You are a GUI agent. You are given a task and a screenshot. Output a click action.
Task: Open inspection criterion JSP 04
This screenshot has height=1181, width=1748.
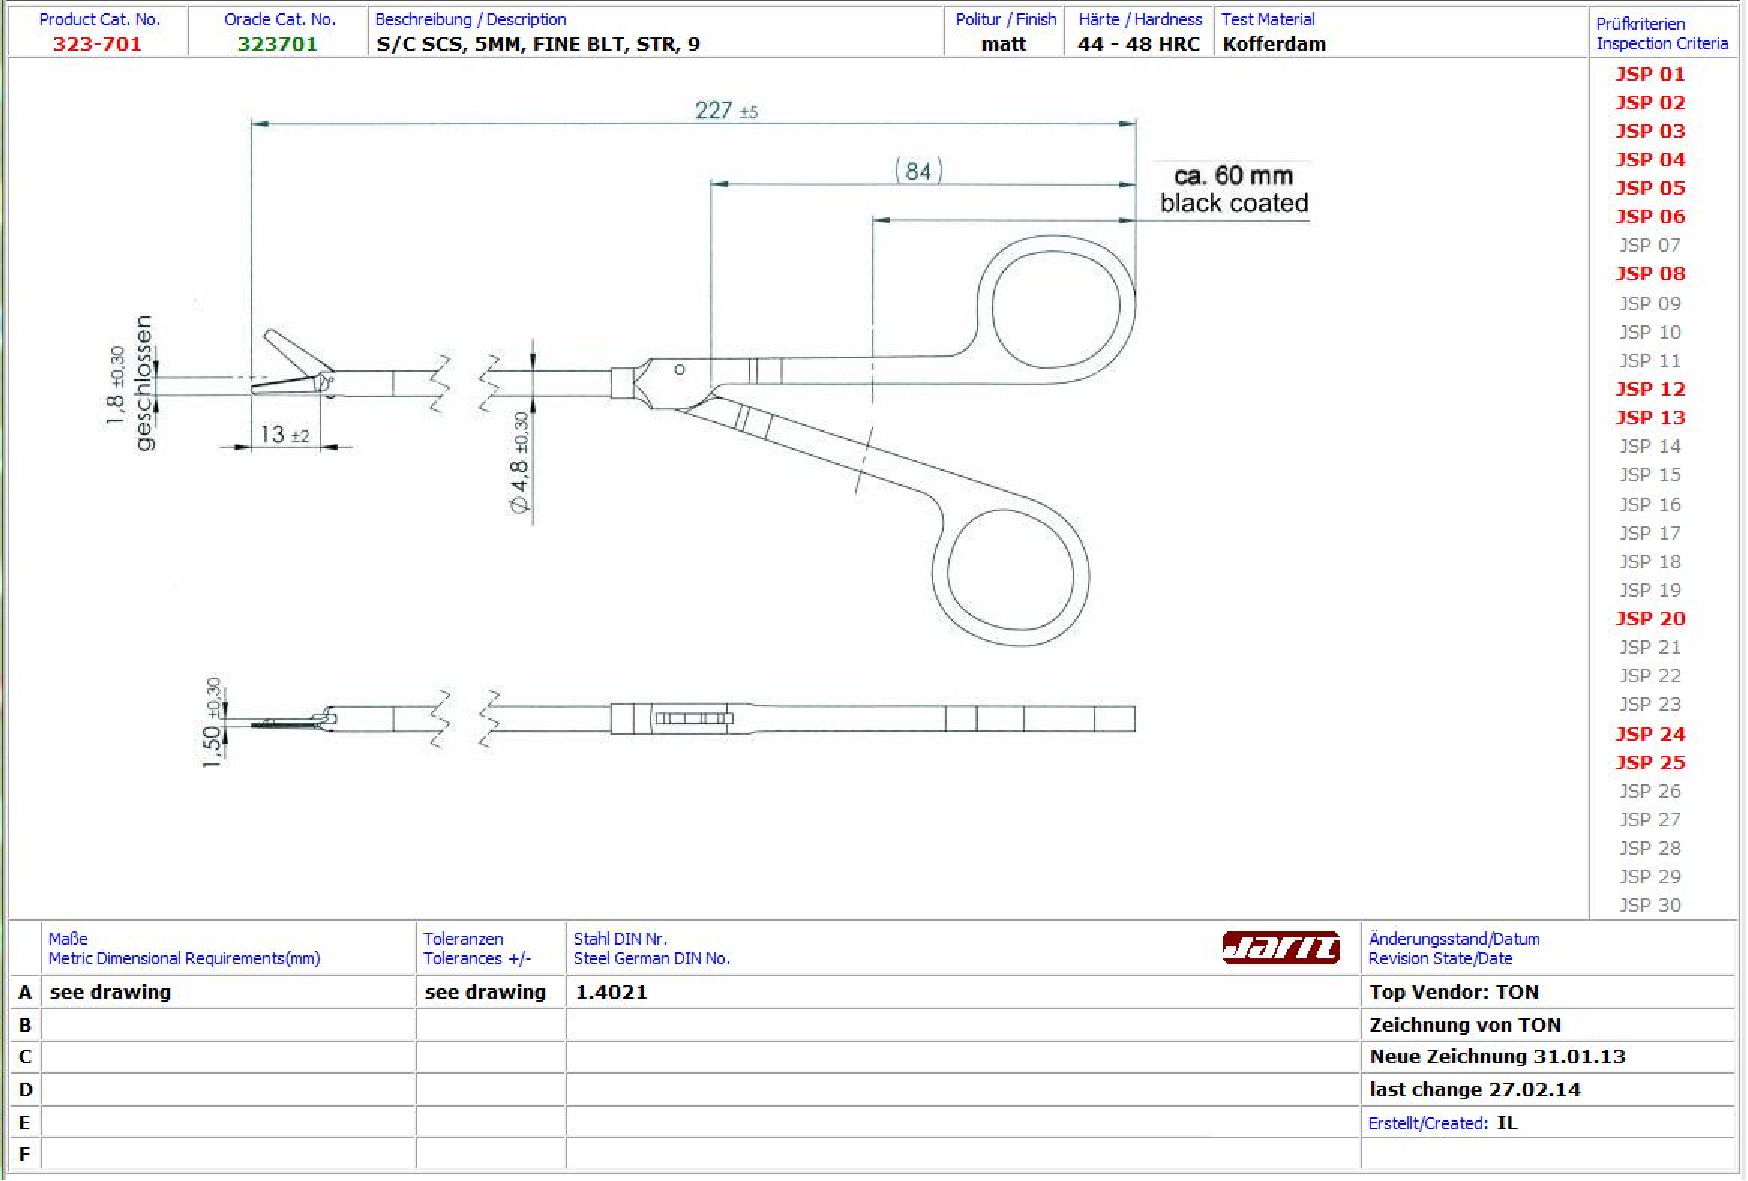[1650, 160]
